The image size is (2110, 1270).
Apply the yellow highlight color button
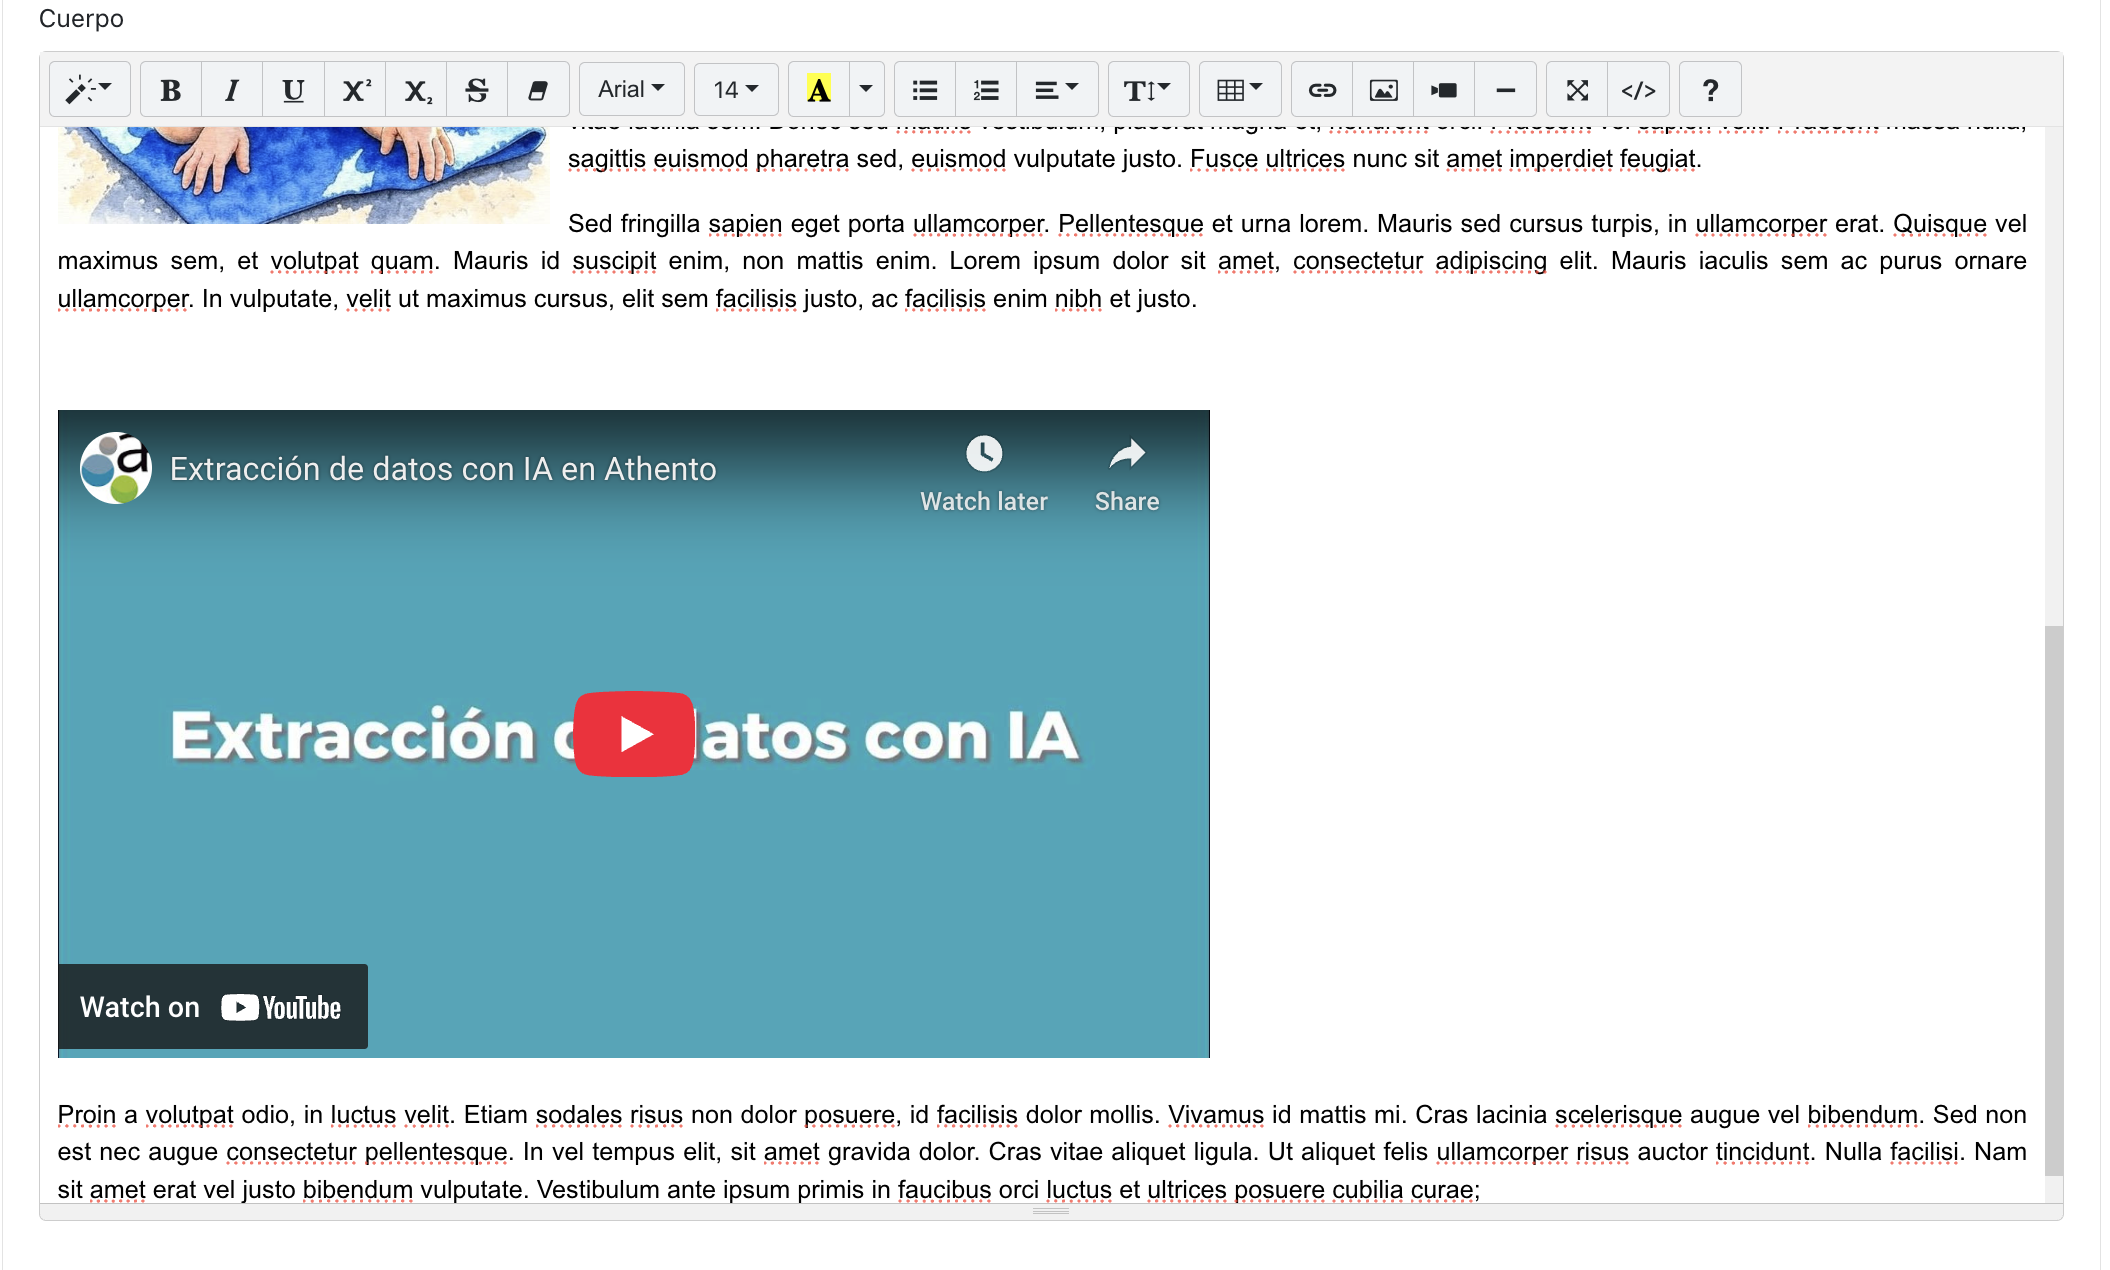[x=819, y=90]
